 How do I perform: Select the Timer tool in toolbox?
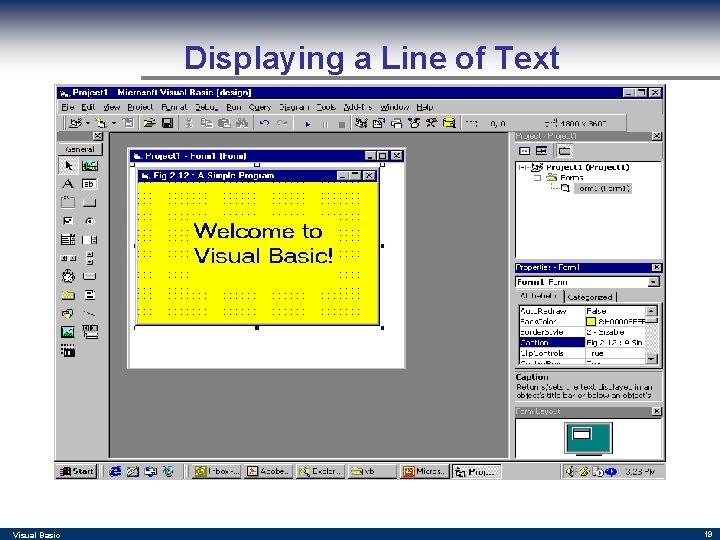click(68, 276)
